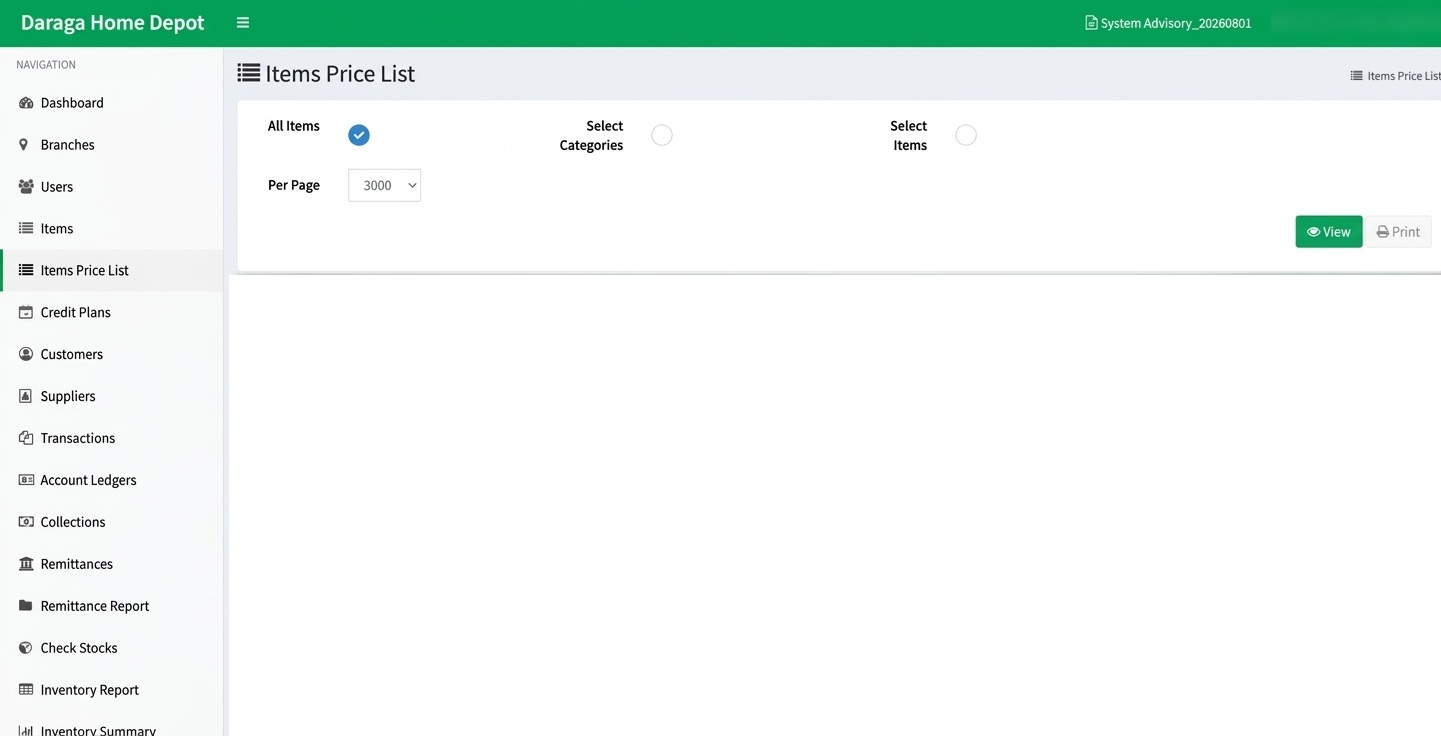Click the Dashboard gauge icon

(x=26, y=103)
